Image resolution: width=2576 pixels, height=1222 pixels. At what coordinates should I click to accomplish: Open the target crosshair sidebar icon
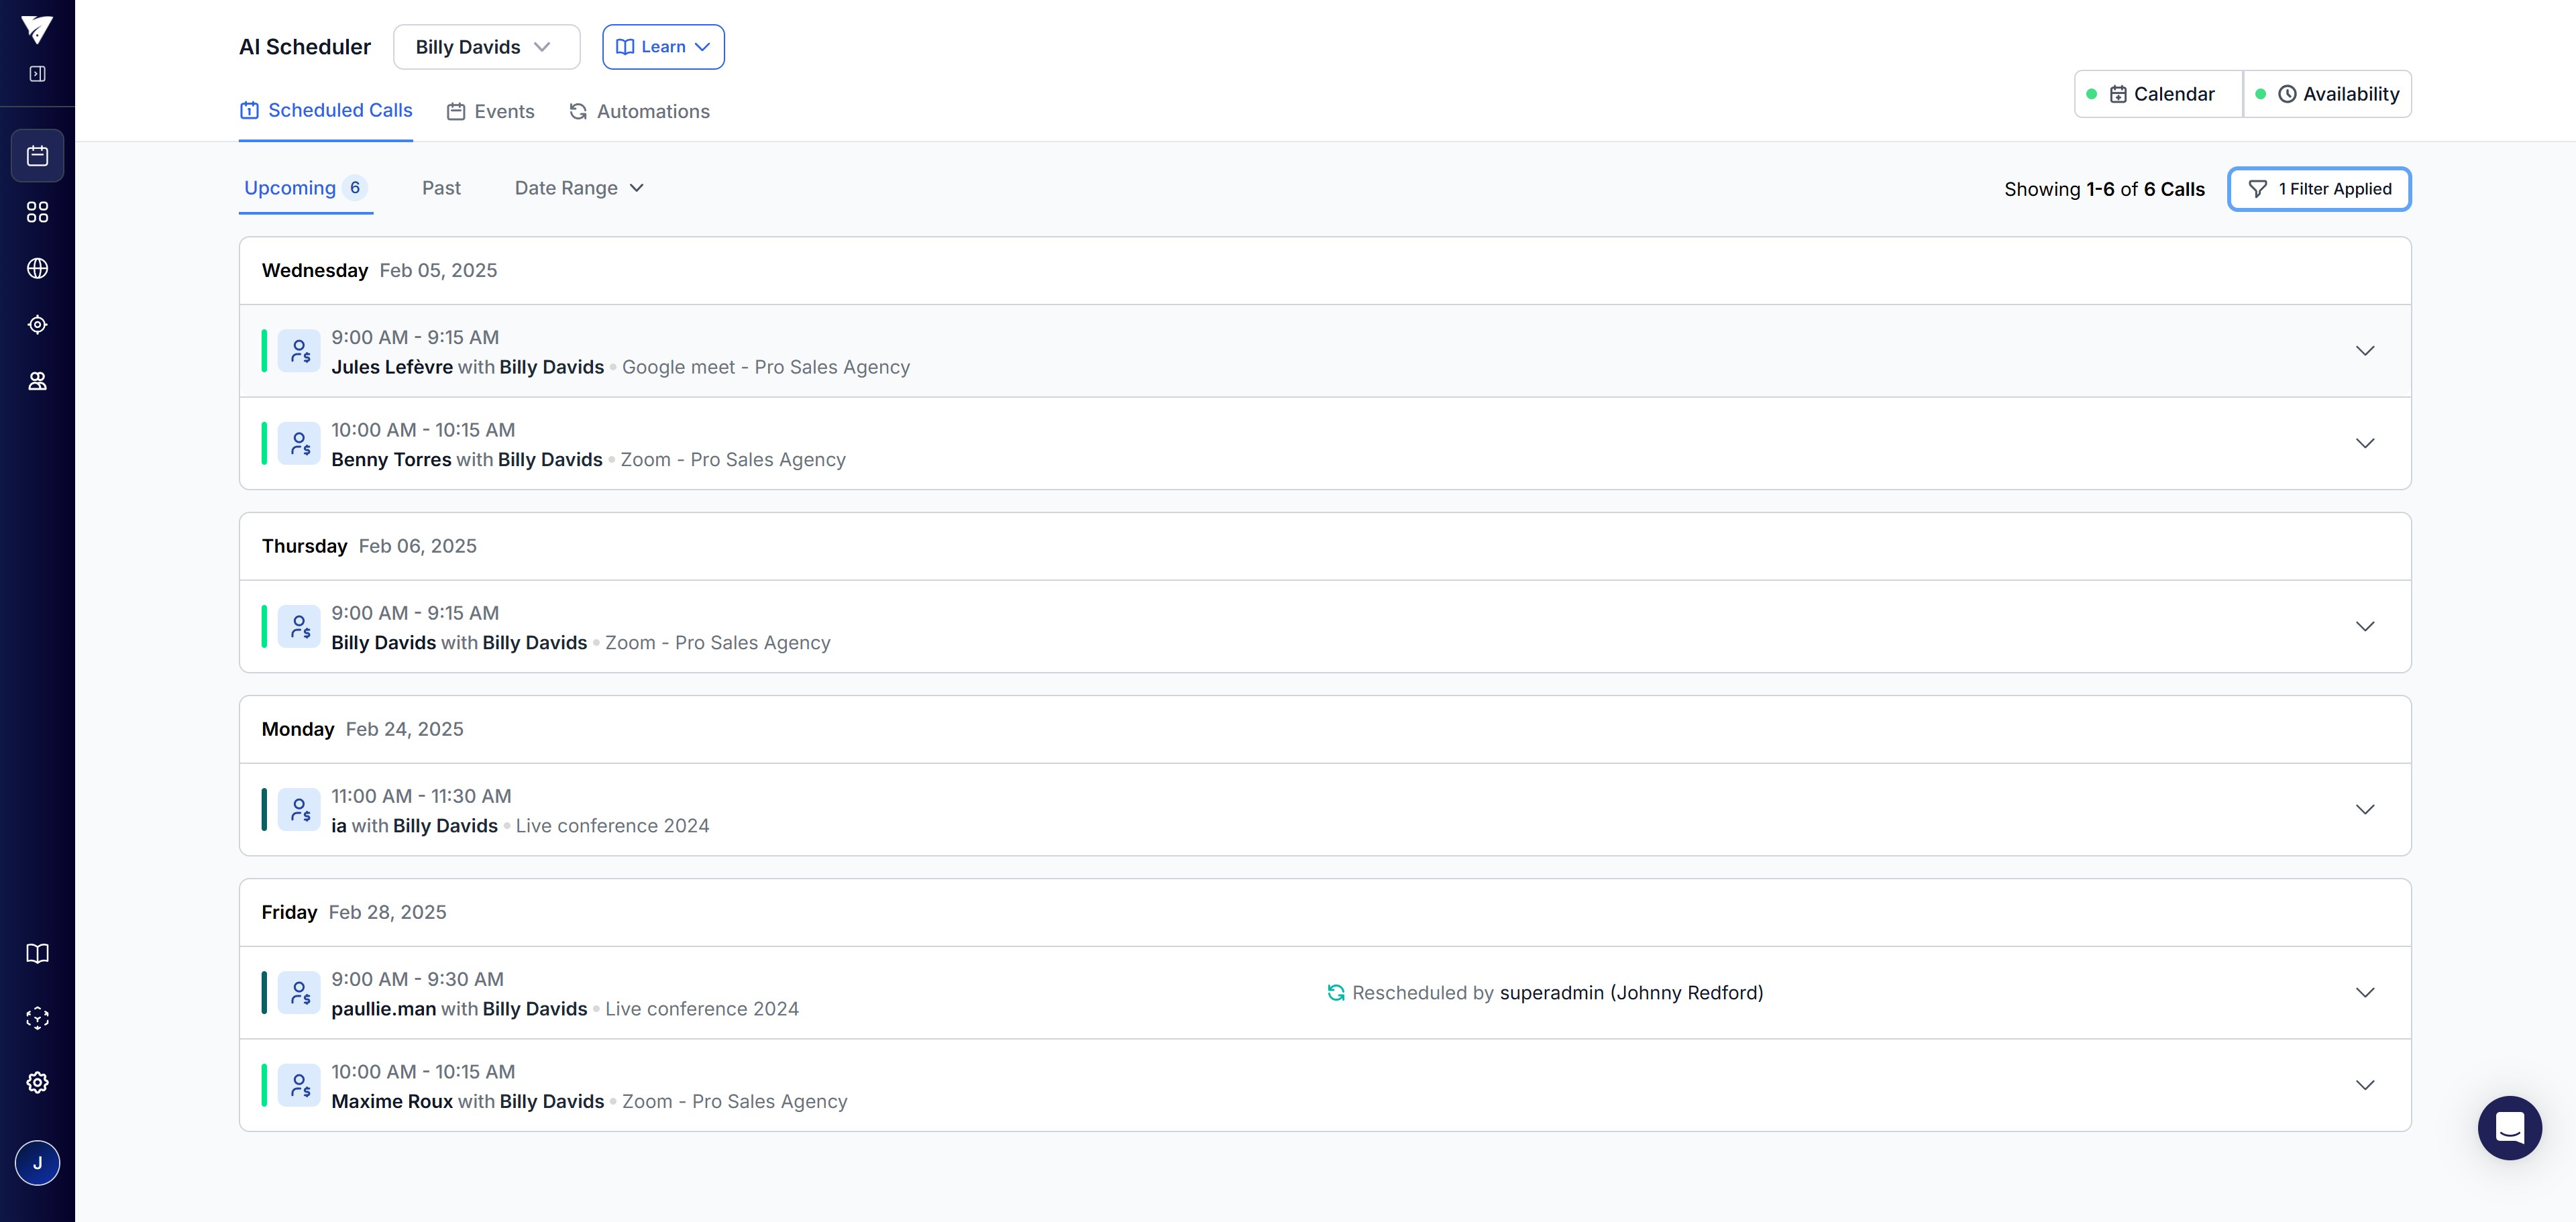(37, 325)
